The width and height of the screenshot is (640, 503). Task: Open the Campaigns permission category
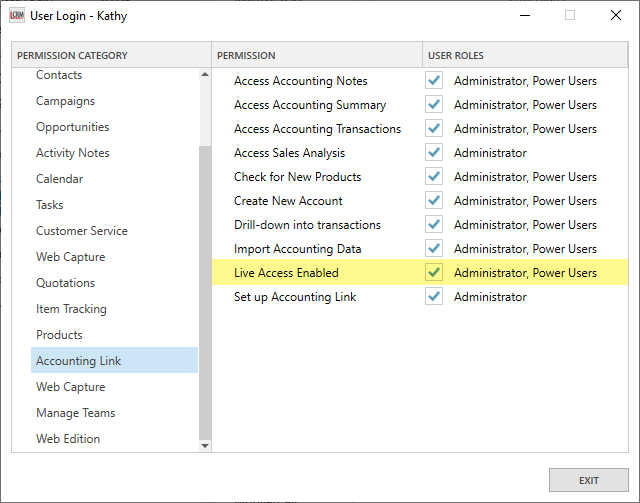[65, 101]
